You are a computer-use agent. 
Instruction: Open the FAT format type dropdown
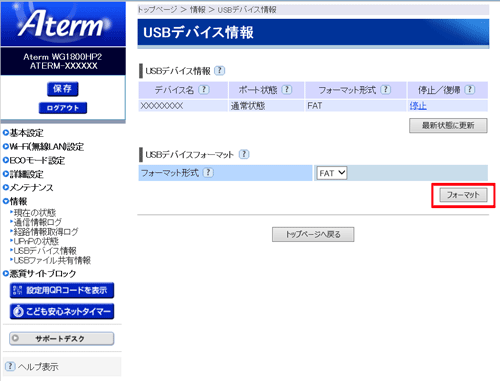pos(332,173)
